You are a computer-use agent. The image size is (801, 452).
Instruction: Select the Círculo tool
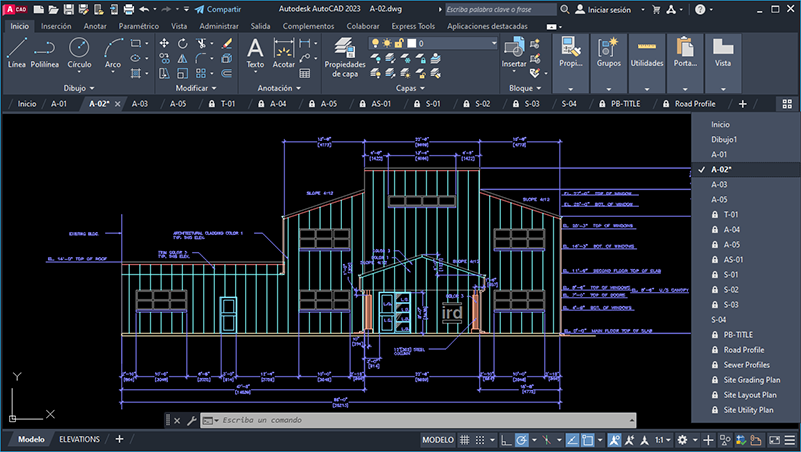click(x=79, y=49)
